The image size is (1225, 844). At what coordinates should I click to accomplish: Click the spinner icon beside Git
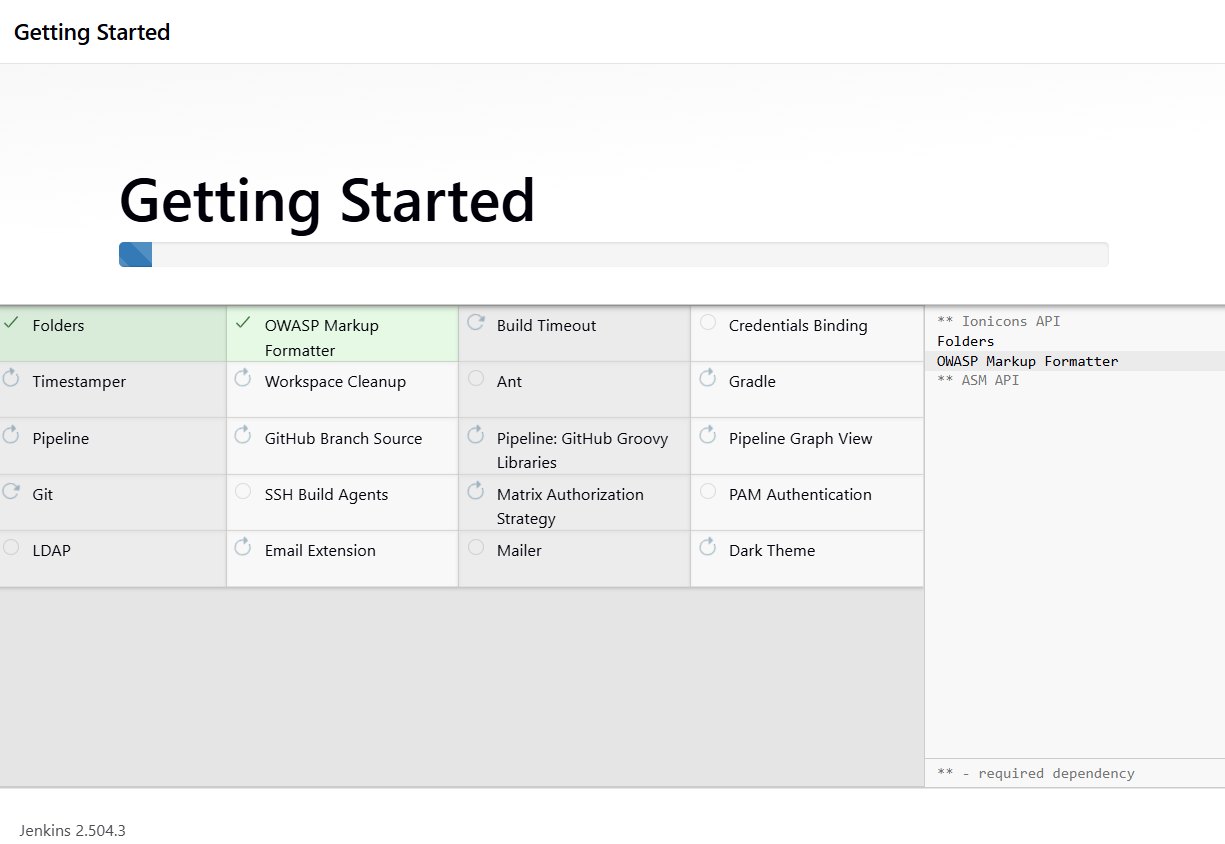pos(11,492)
